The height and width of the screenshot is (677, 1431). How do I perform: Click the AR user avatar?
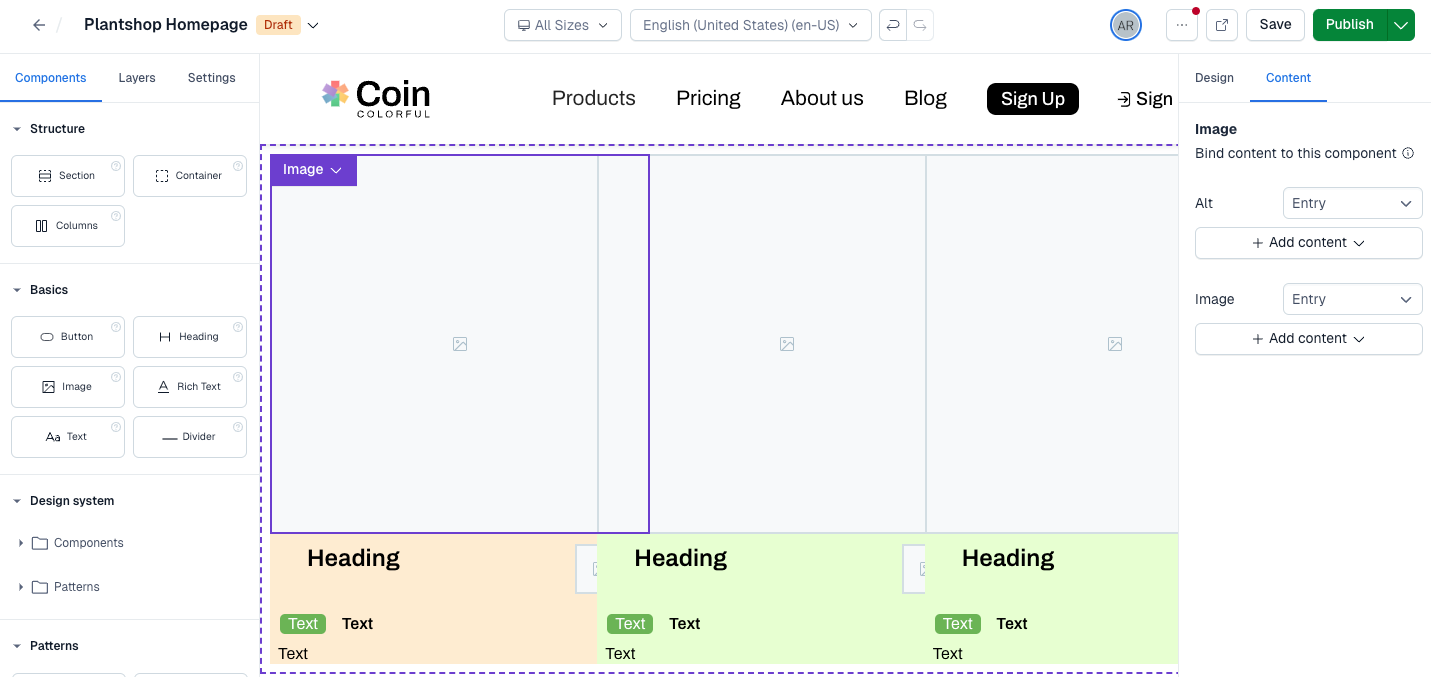point(1126,25)
